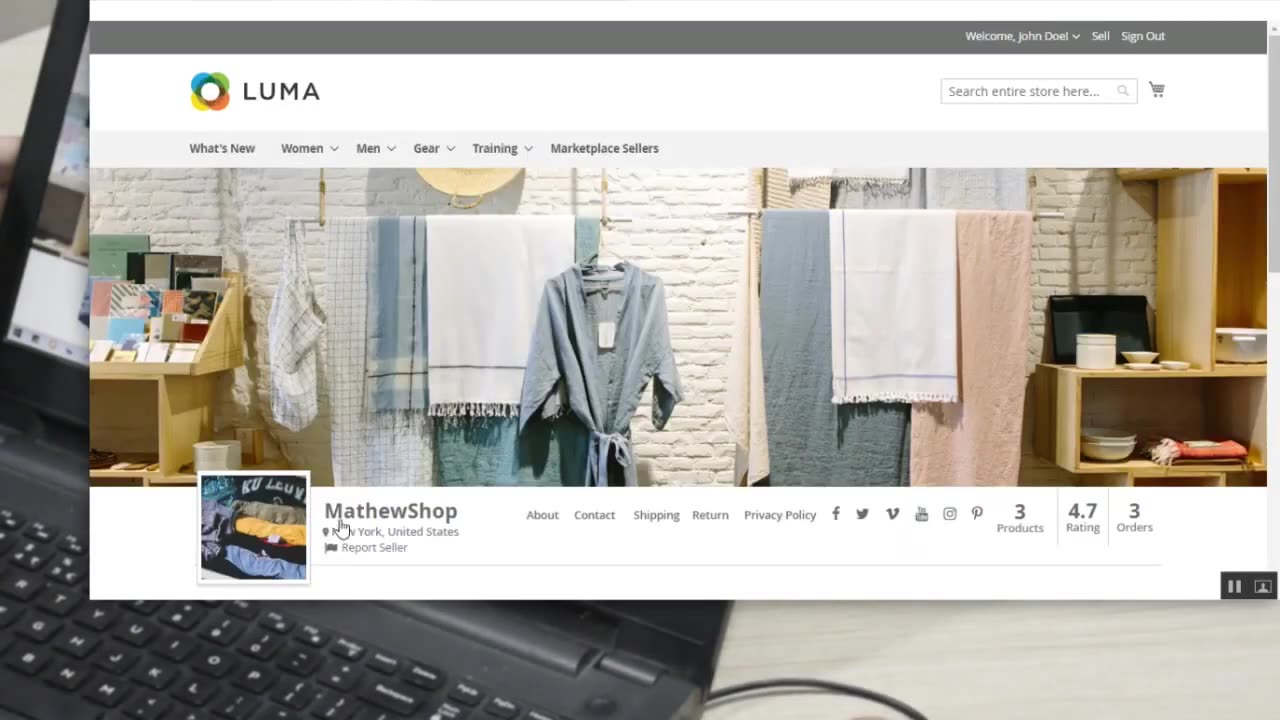Toggle picture-in-picture overlay button

[1262, 586]
